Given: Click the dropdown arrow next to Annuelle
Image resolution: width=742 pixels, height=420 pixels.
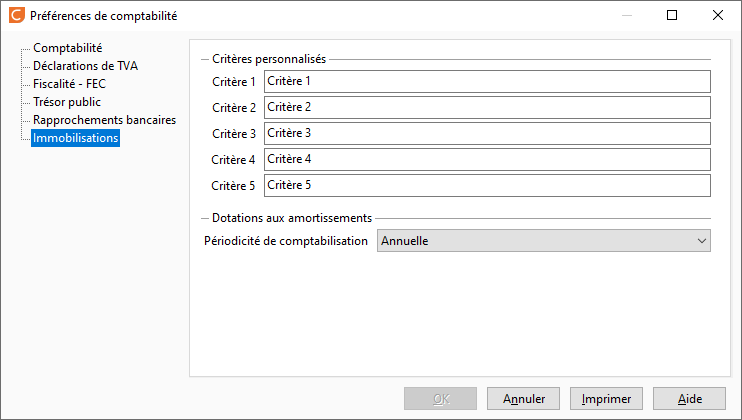Looking at the screenshot, I should coord(701,241).
